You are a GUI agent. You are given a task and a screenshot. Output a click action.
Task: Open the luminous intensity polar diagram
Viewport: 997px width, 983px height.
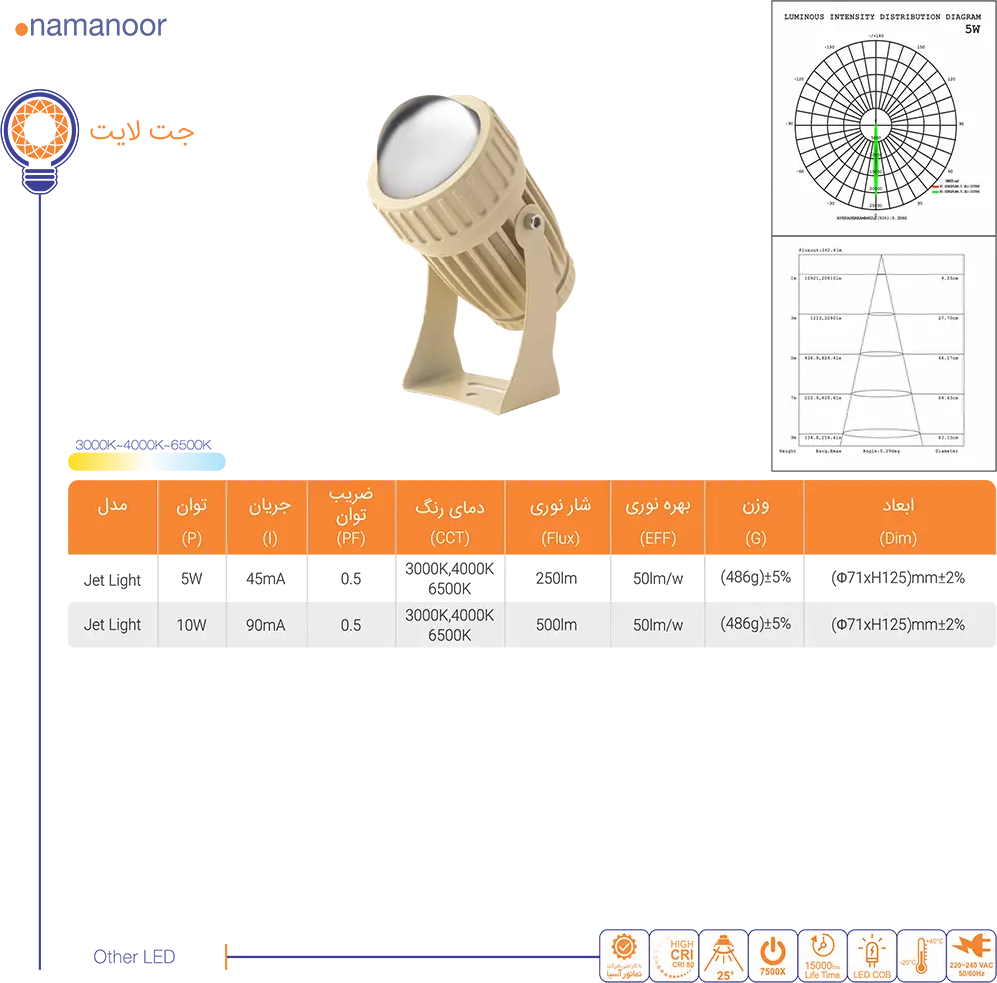pyautogui.click(x=876, y=117)
